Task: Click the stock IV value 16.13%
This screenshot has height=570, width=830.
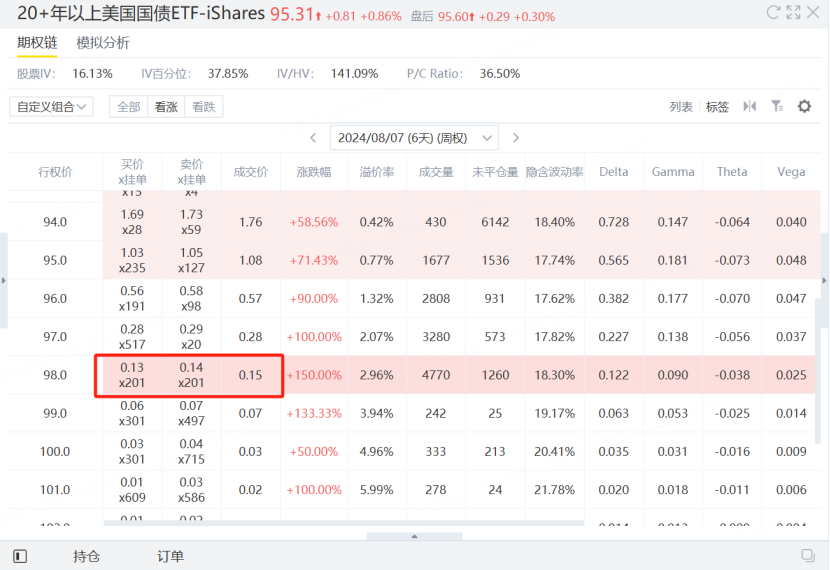Action: click(92, 74)
